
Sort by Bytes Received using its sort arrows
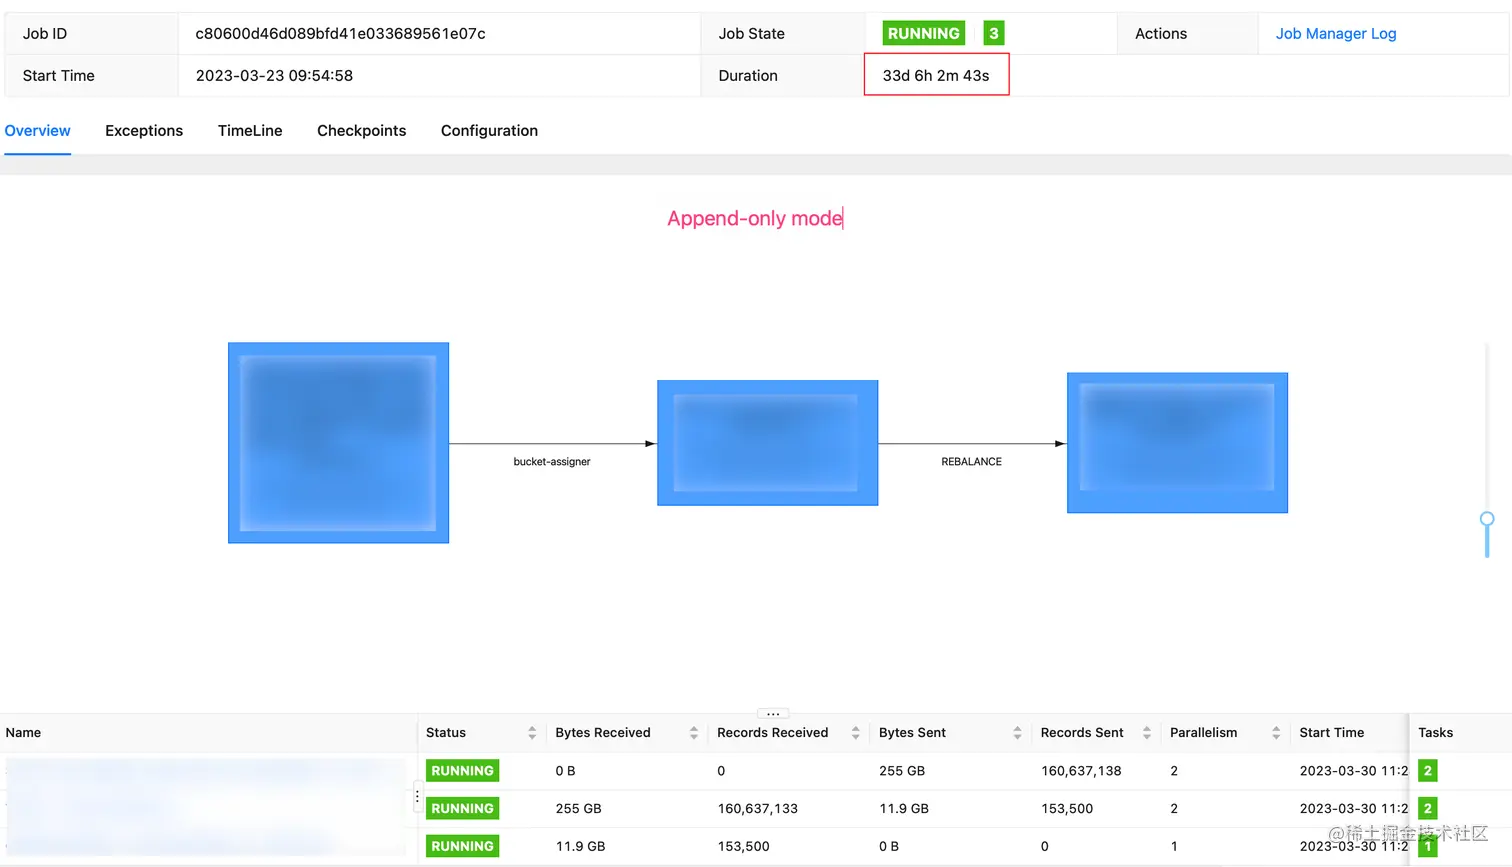[694, 733]
